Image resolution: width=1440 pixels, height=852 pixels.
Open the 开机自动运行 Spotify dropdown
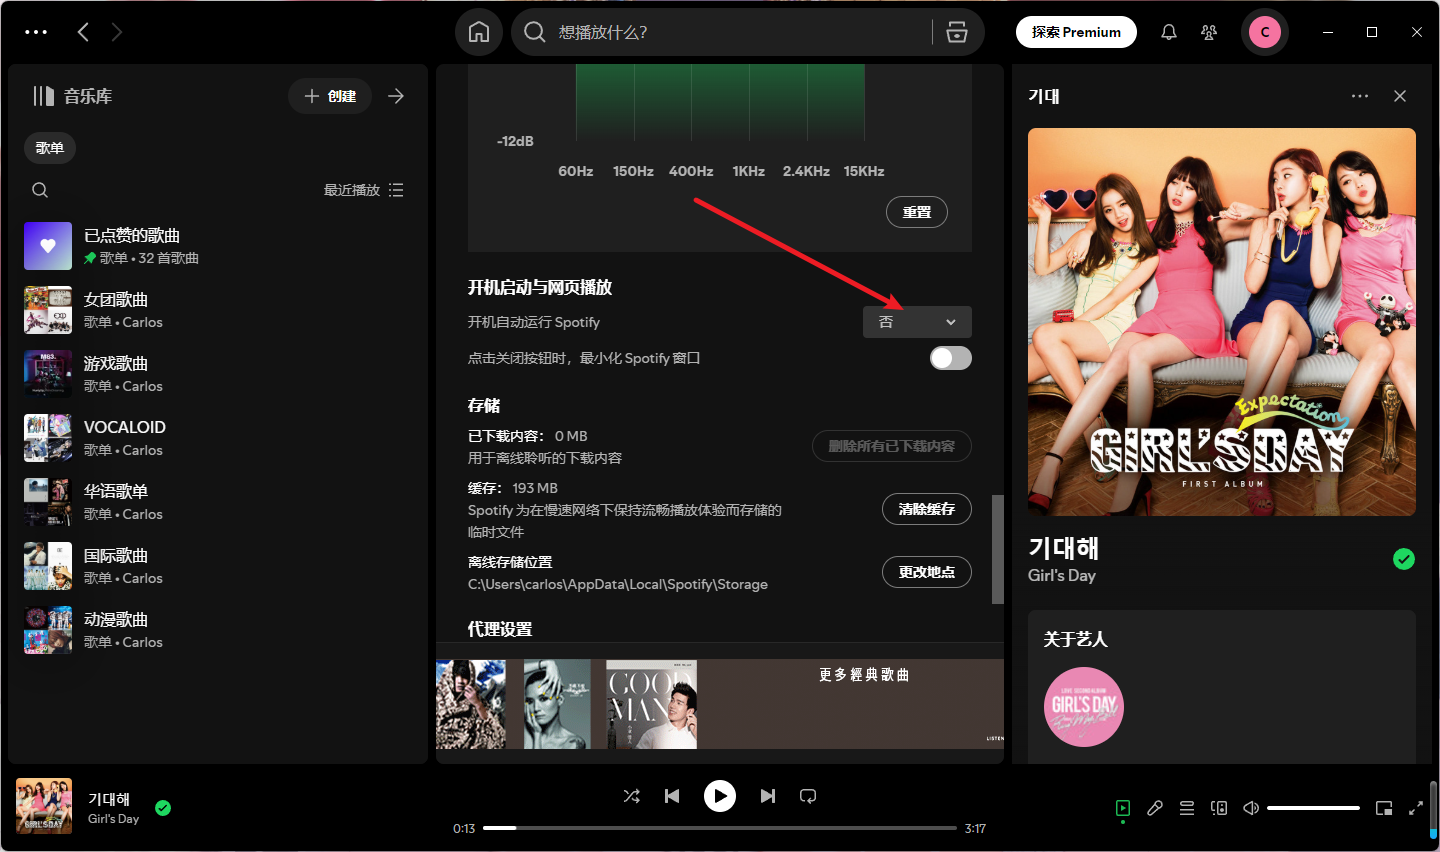(917, 322)
